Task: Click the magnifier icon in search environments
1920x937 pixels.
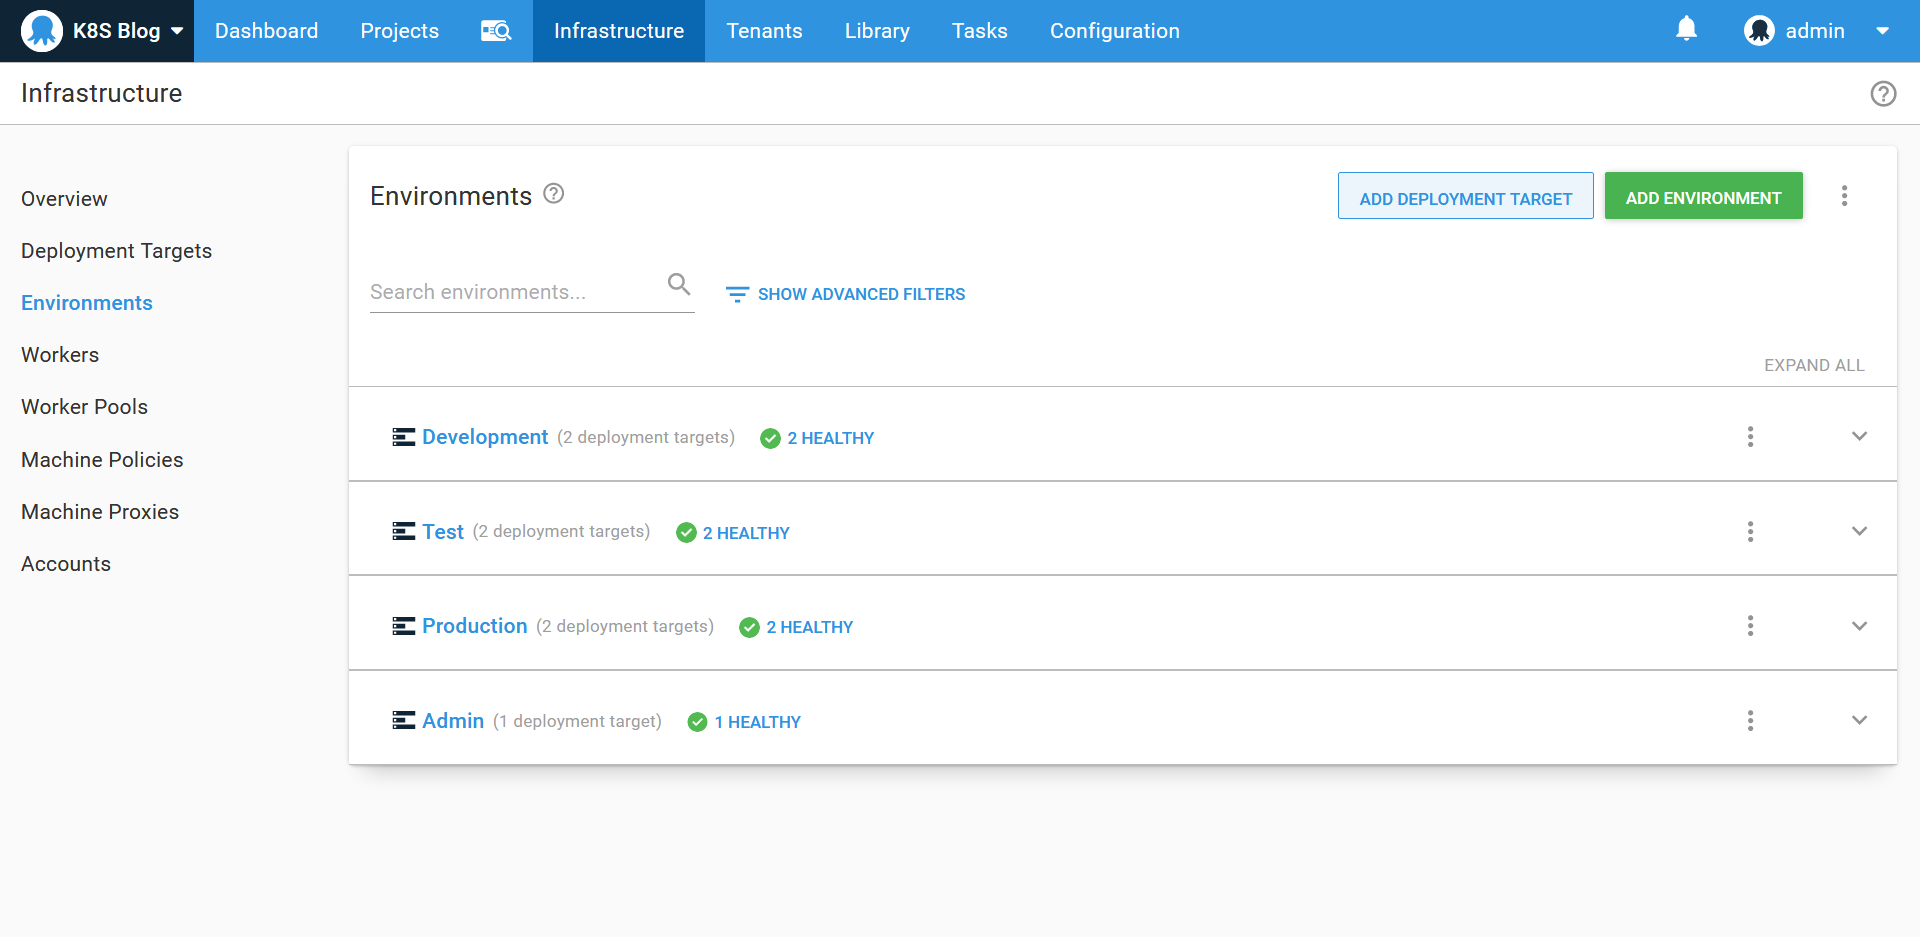Action: click(679, 285)
